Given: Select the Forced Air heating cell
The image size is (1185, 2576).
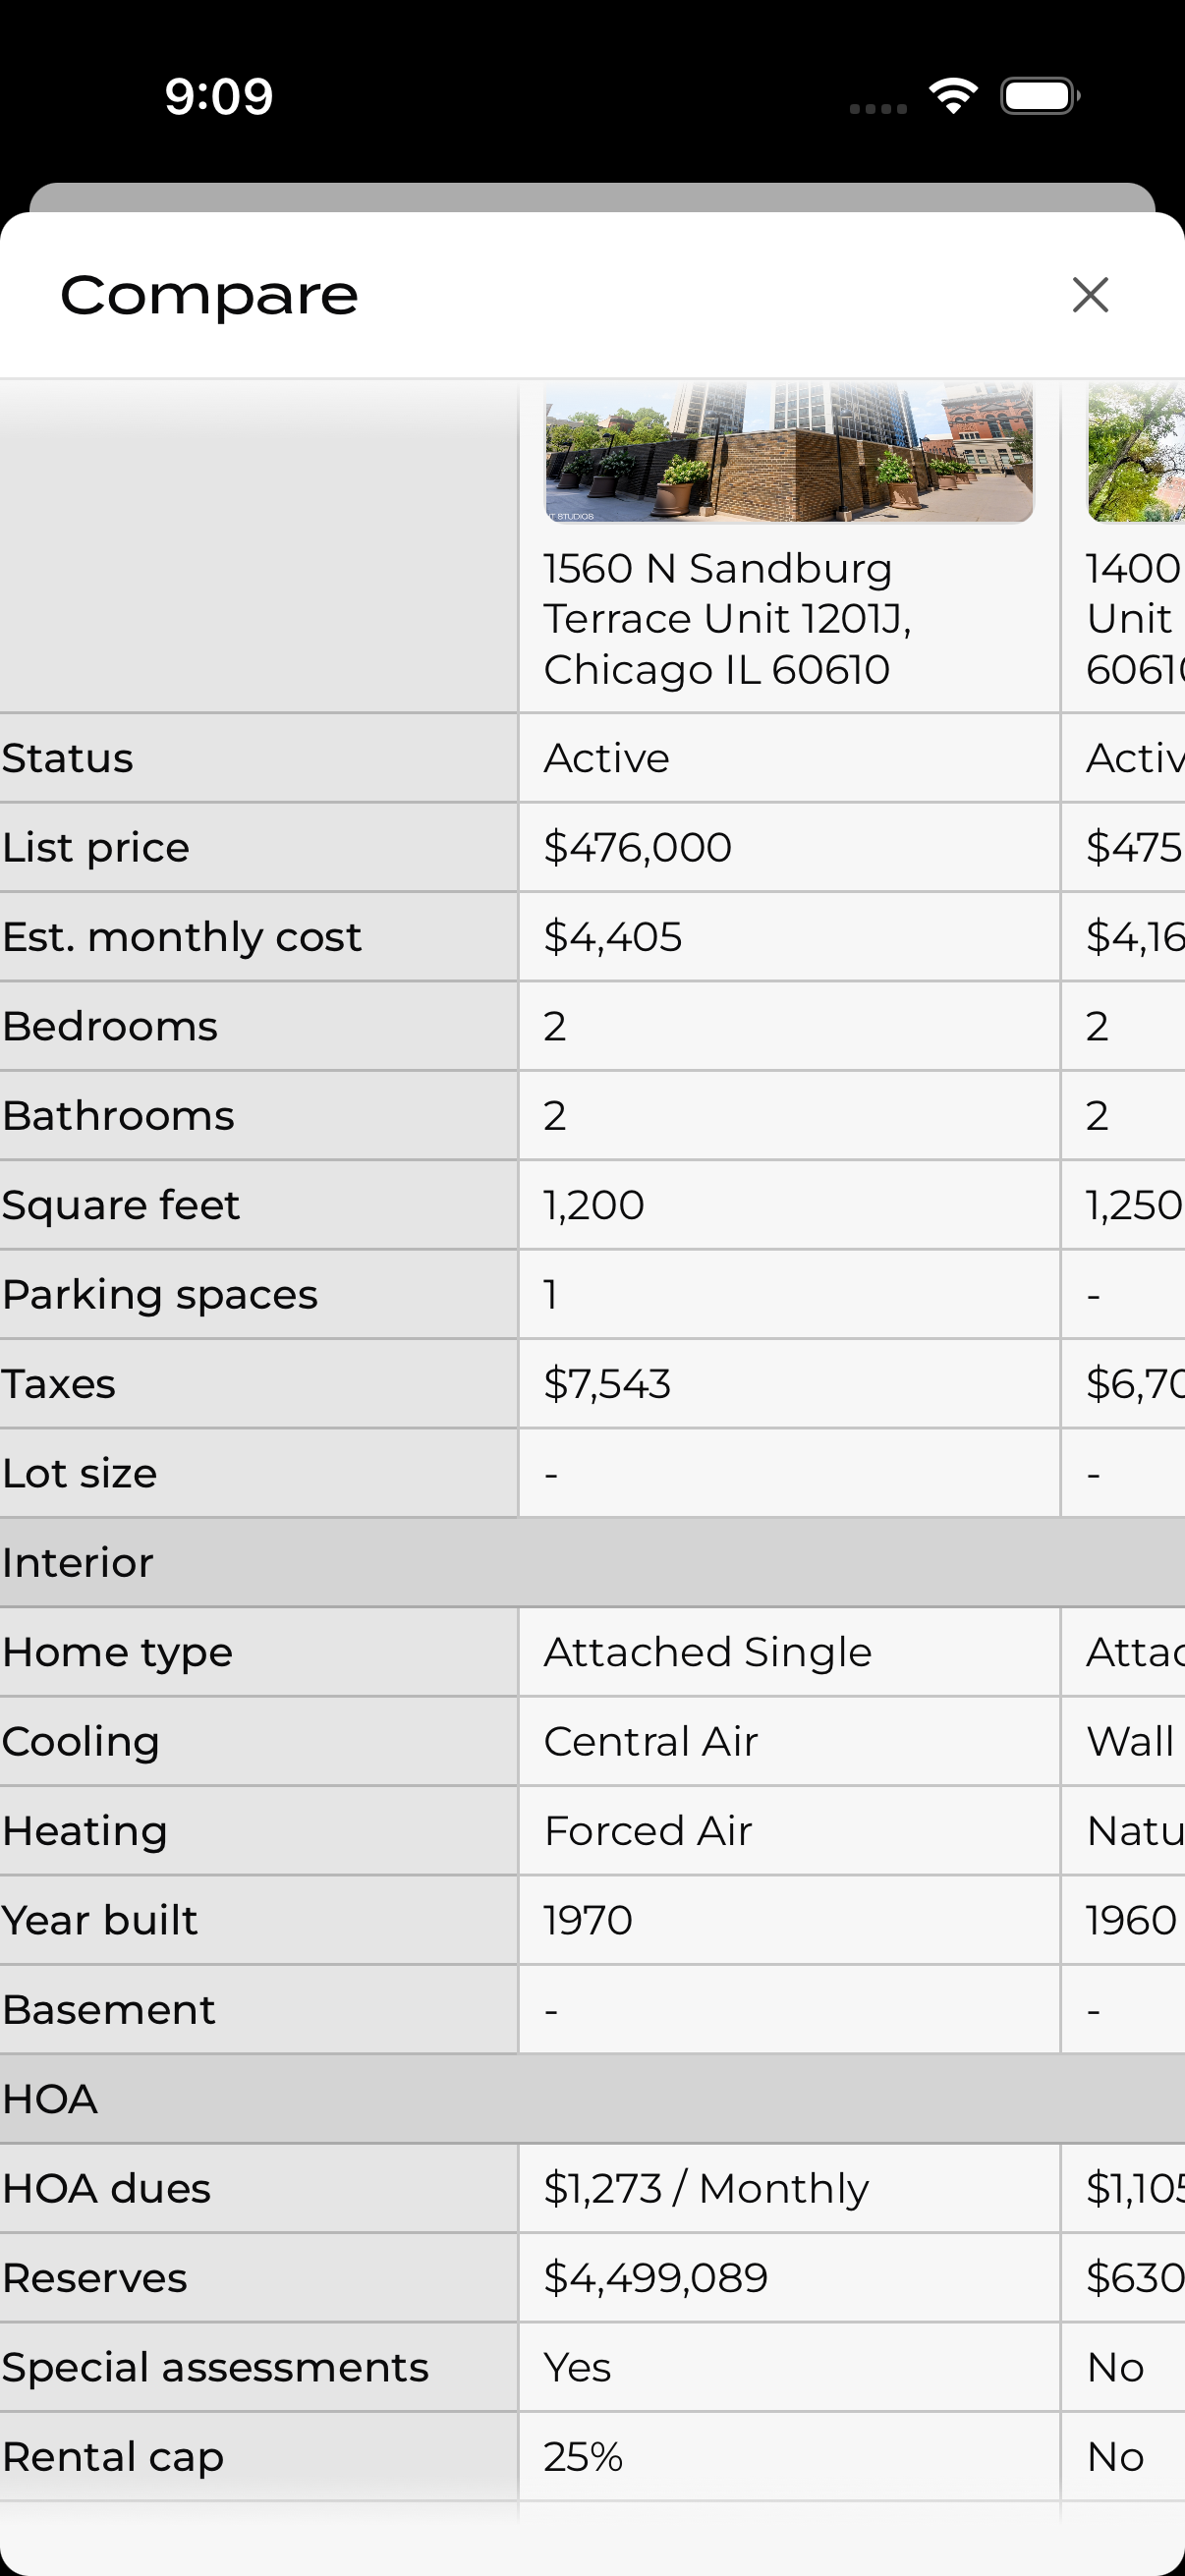Looking at the screenshot, I should (647, 1831).
